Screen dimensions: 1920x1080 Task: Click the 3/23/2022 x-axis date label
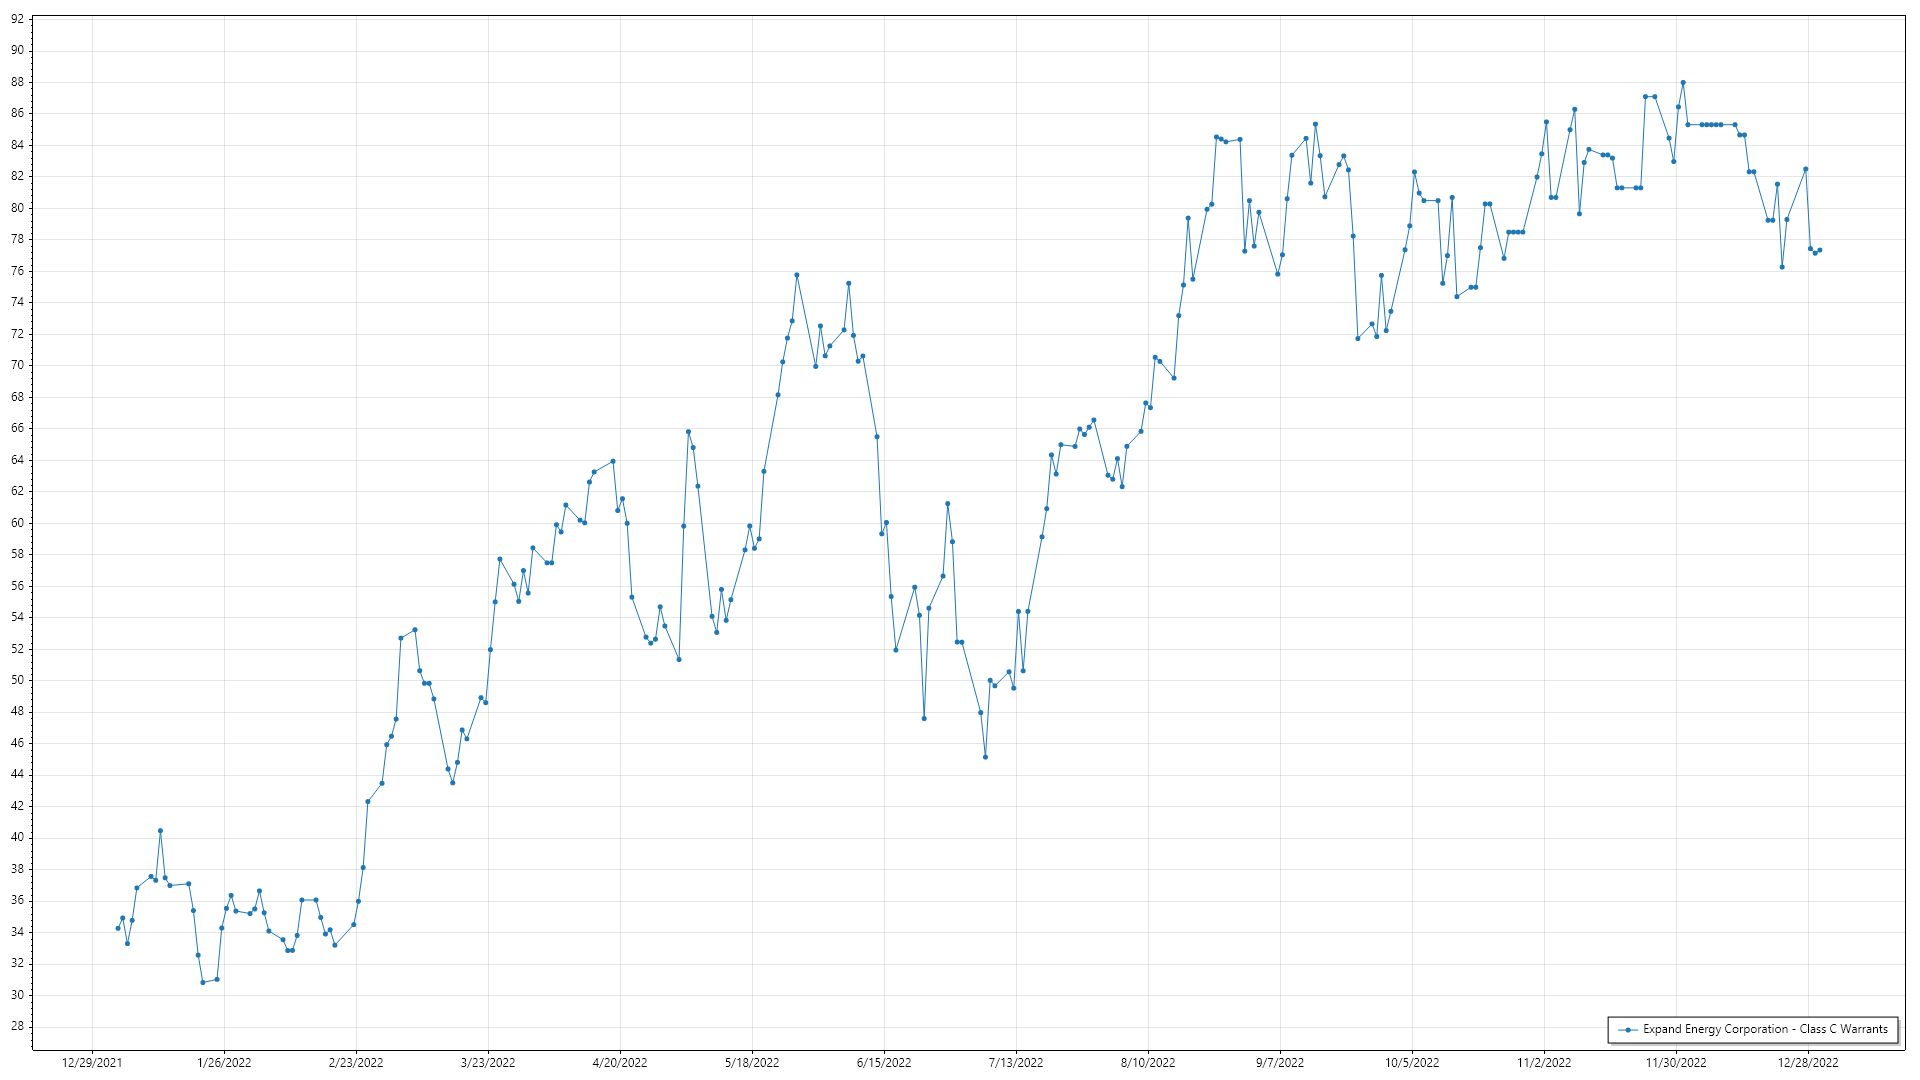point(488,1063)
